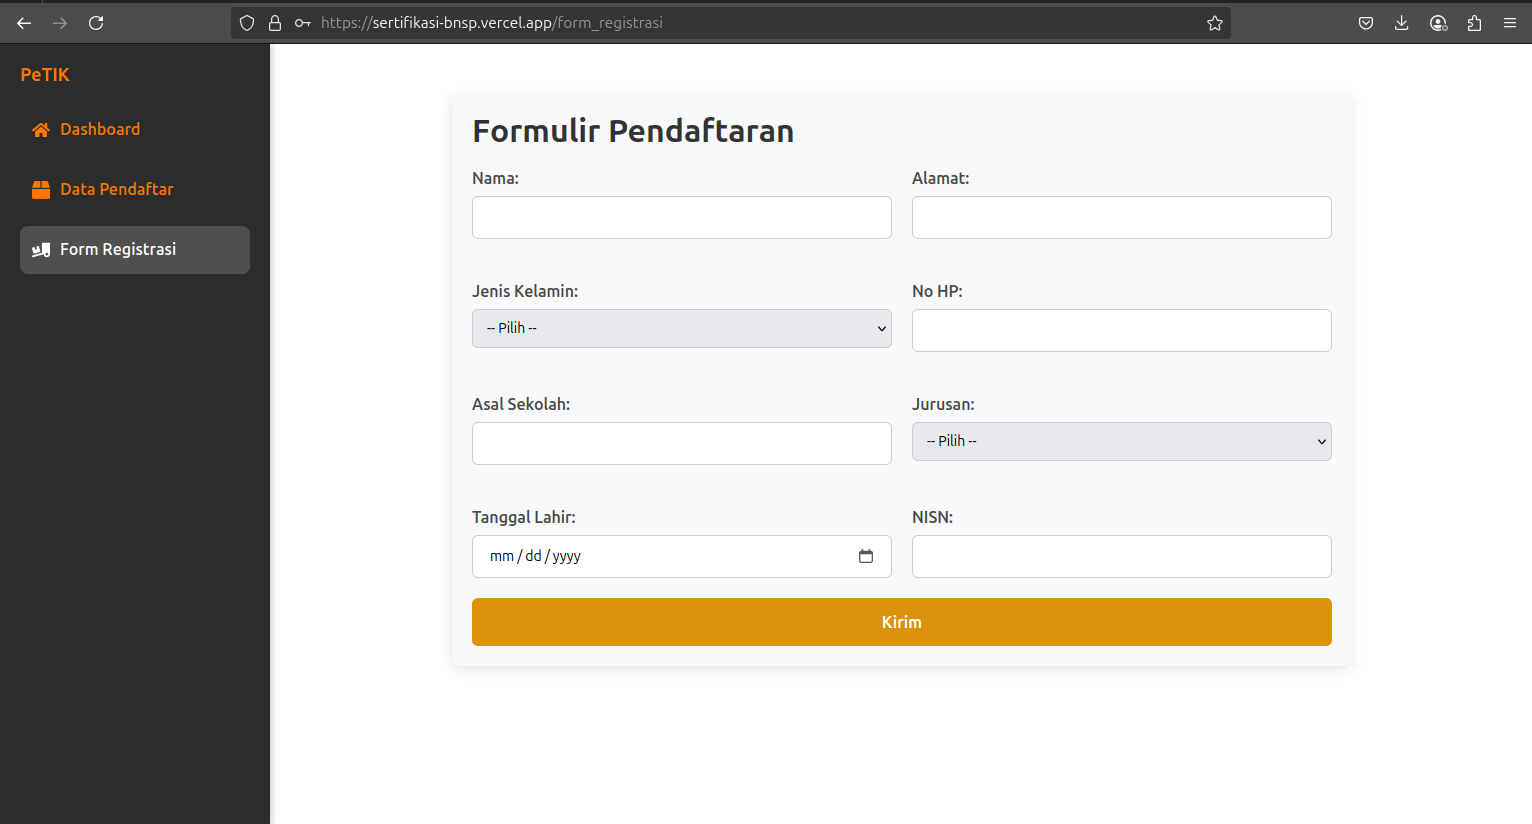This screenshot has height=824, width=1532.
Task: Open the Firefox account icon
Action: coord(1438,23)
